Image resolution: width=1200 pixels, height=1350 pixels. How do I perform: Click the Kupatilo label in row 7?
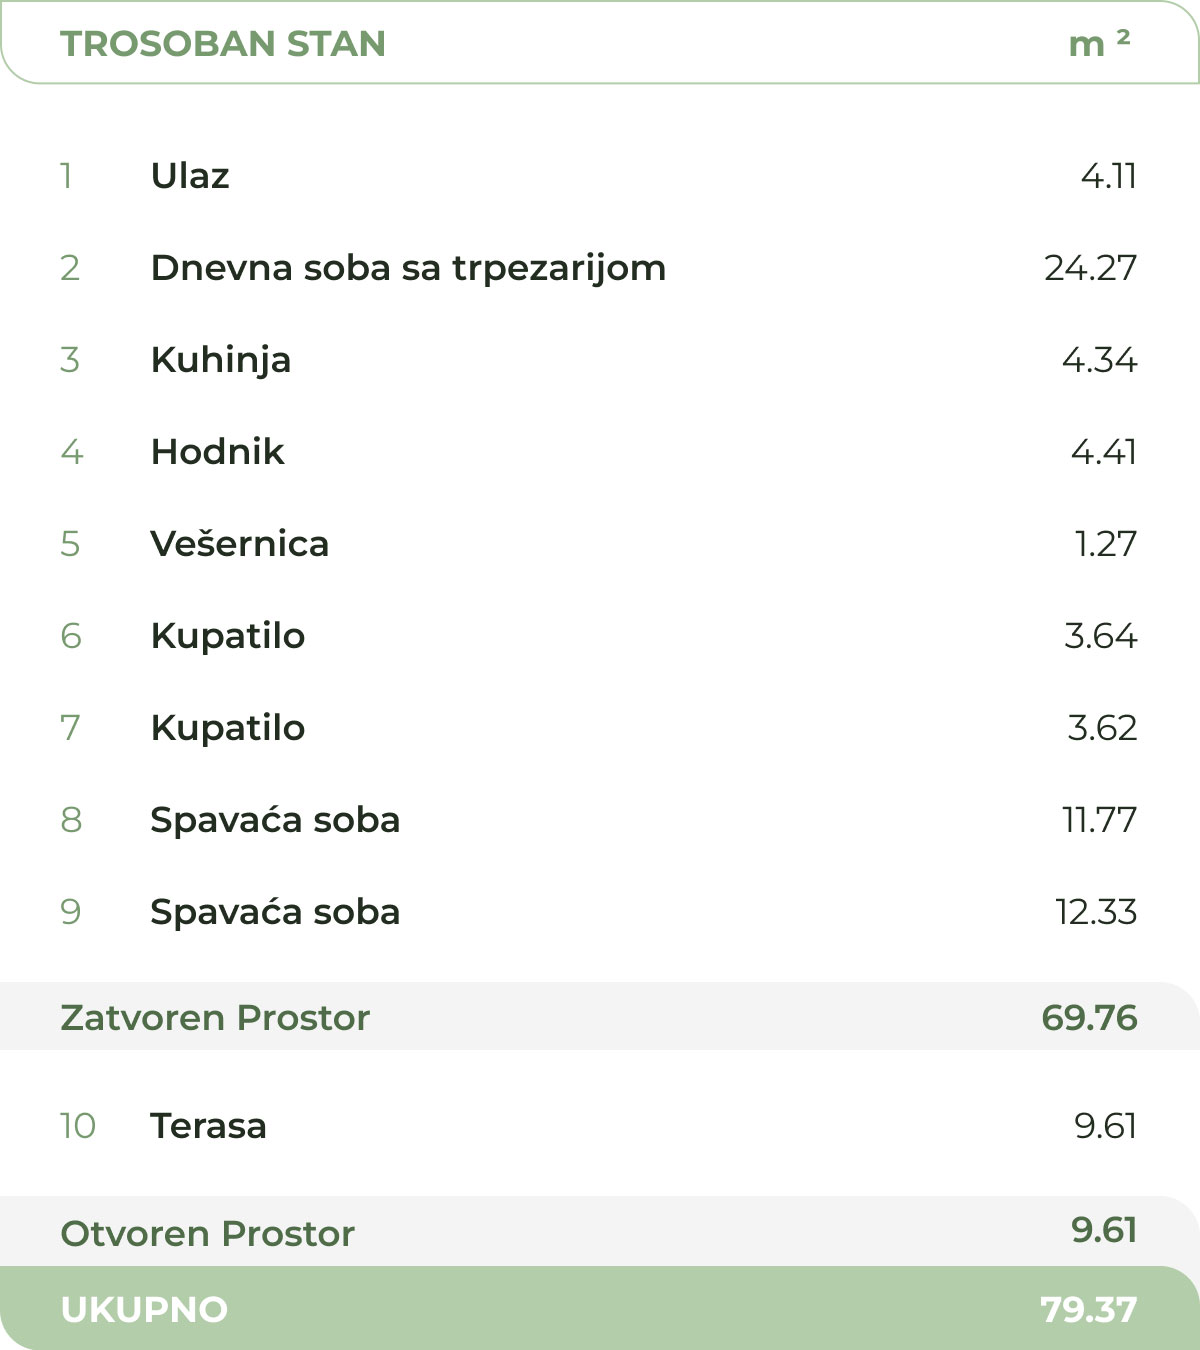point(228,728)
